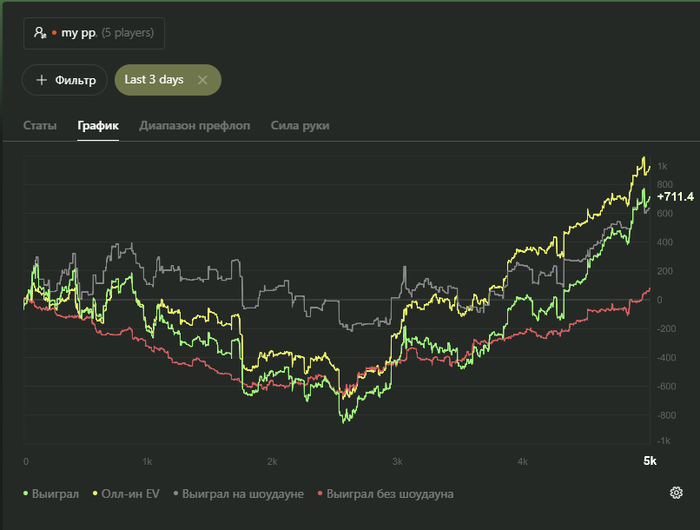
Task: Toggle the Выиграл на шоудауне legend label
Action: point(244,494)
